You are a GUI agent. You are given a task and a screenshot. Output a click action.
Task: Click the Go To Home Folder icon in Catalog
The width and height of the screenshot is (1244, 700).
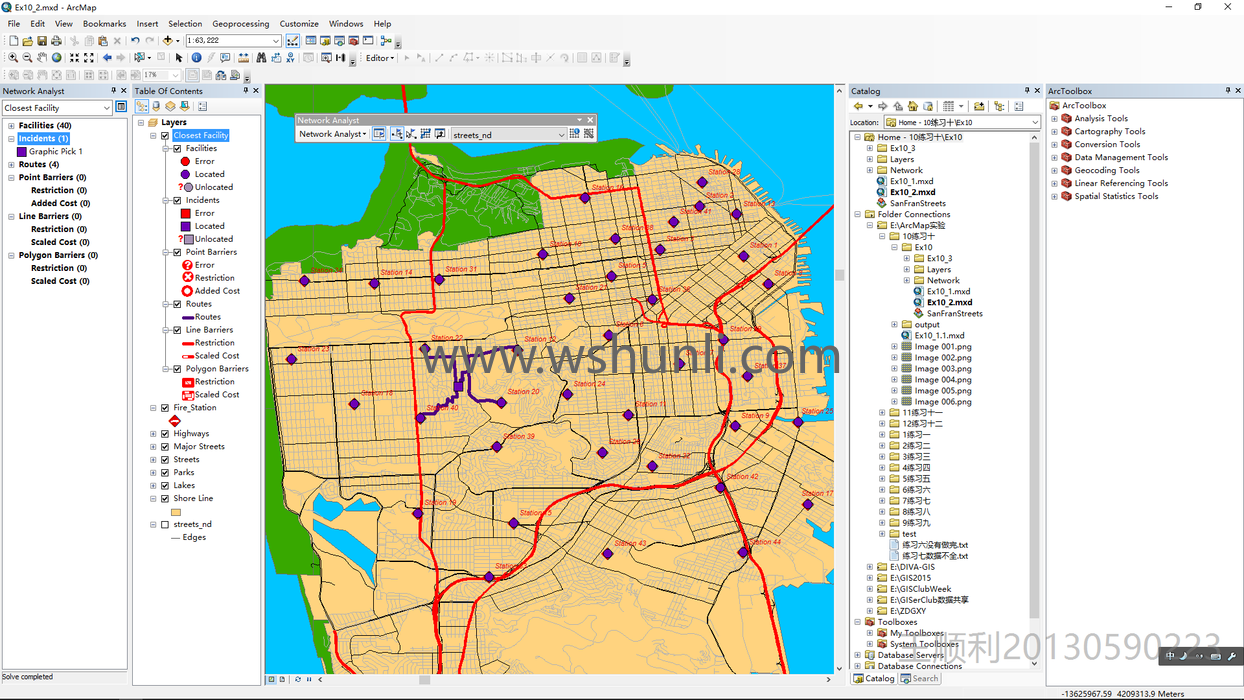coord(913,106)
